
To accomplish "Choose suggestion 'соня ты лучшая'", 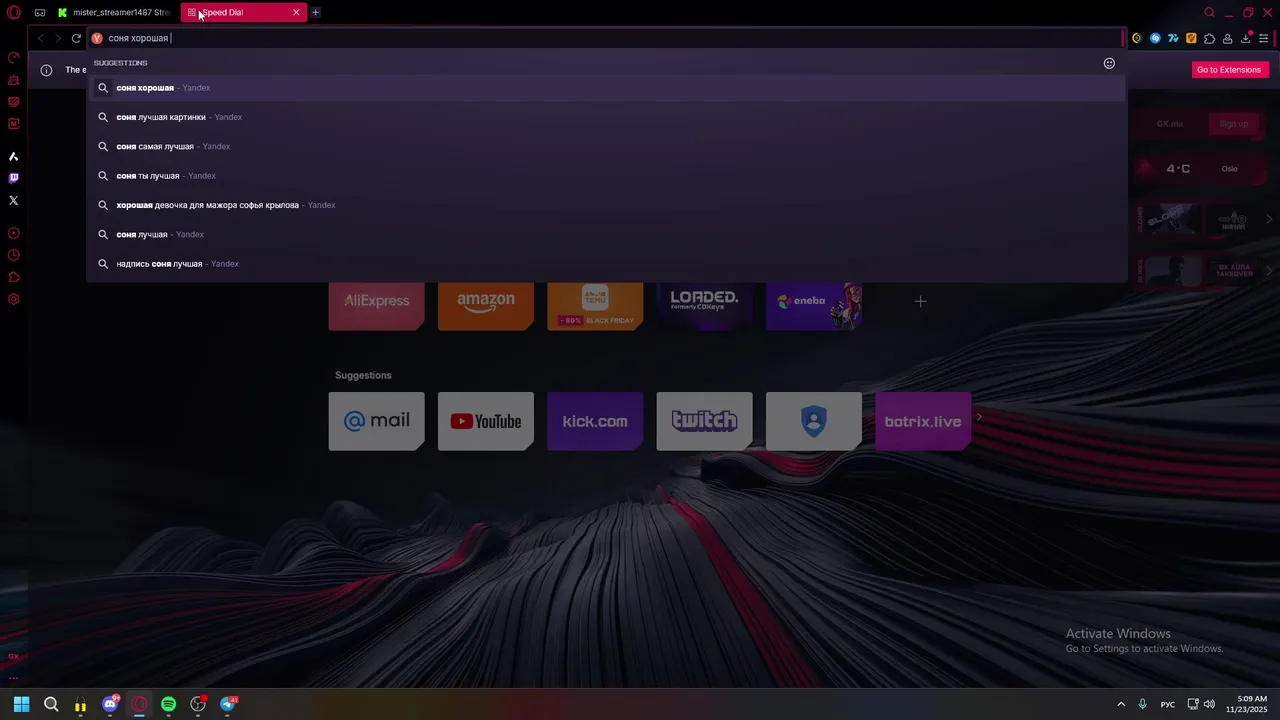I will 607,176.
